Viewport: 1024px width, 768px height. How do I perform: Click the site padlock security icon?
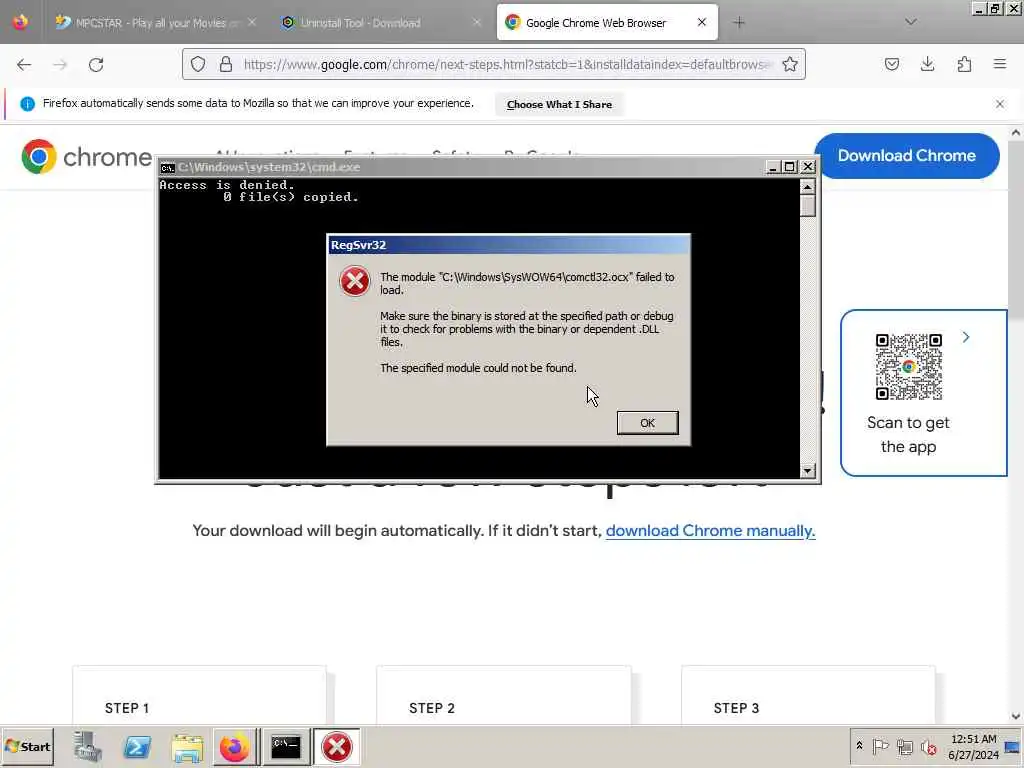(x=226, y=64)
